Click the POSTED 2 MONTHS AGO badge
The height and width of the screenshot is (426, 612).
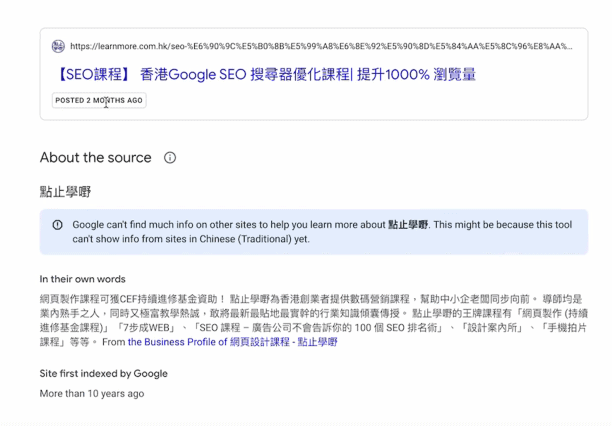(99, 100)
